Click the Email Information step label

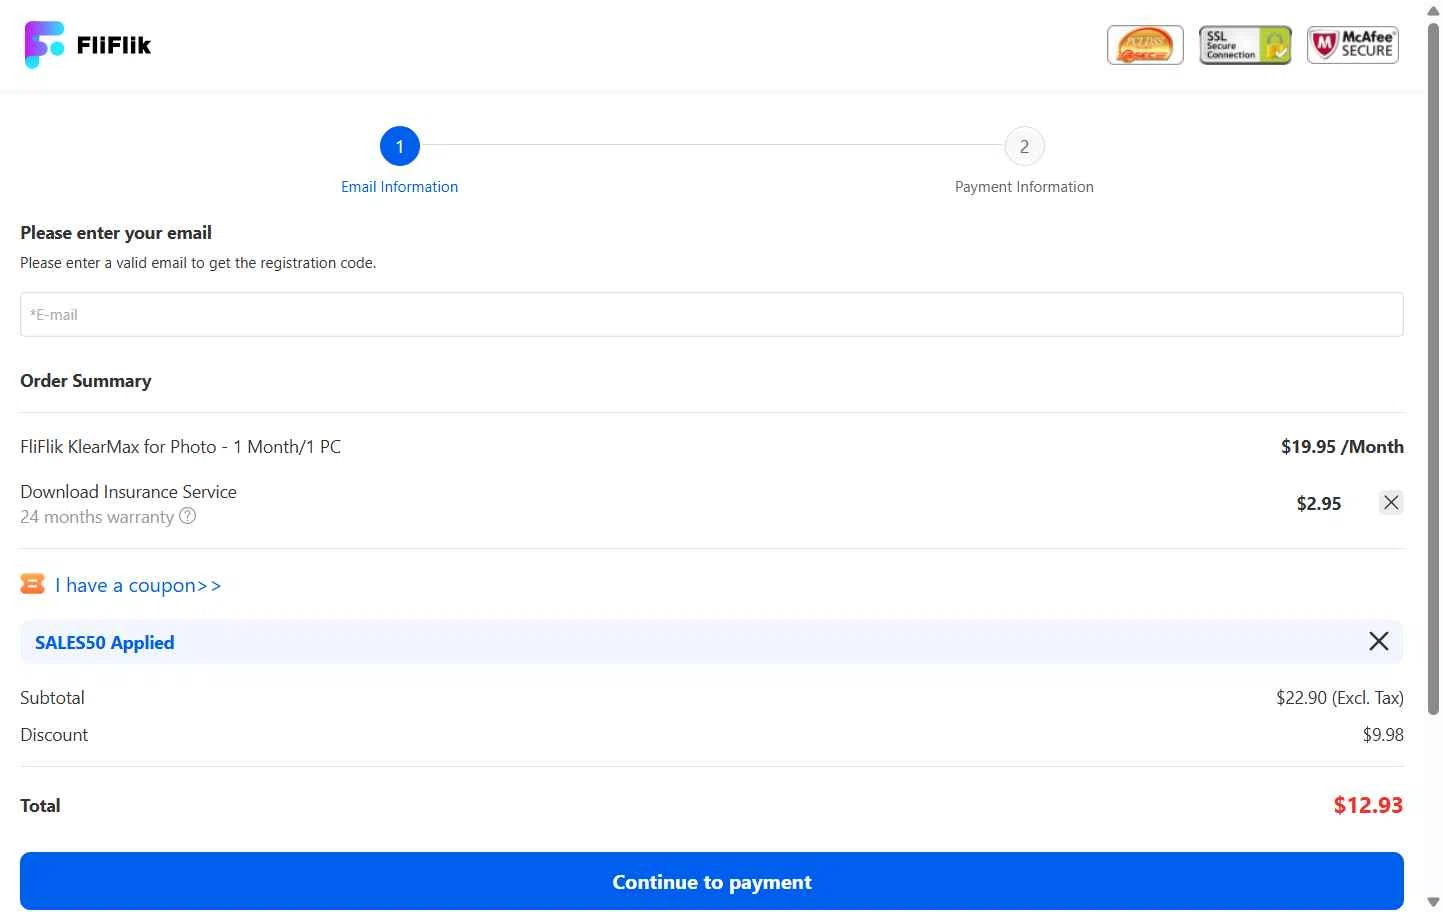click(400, 187)
